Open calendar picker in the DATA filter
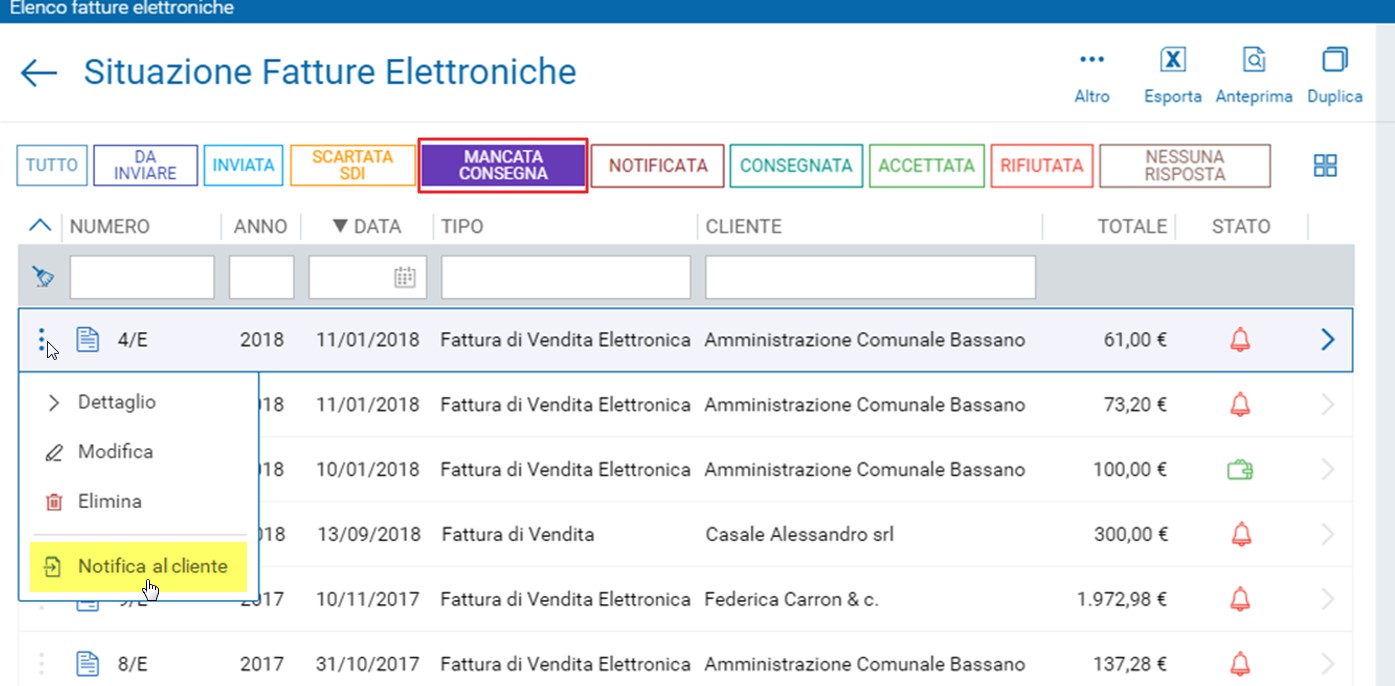1395x686 pixels. (405, 278)
